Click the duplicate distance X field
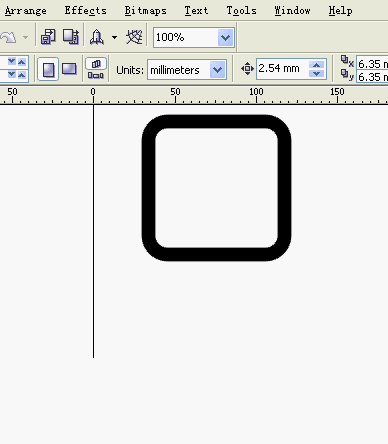 pyautogui.click(x=372, y=63)
